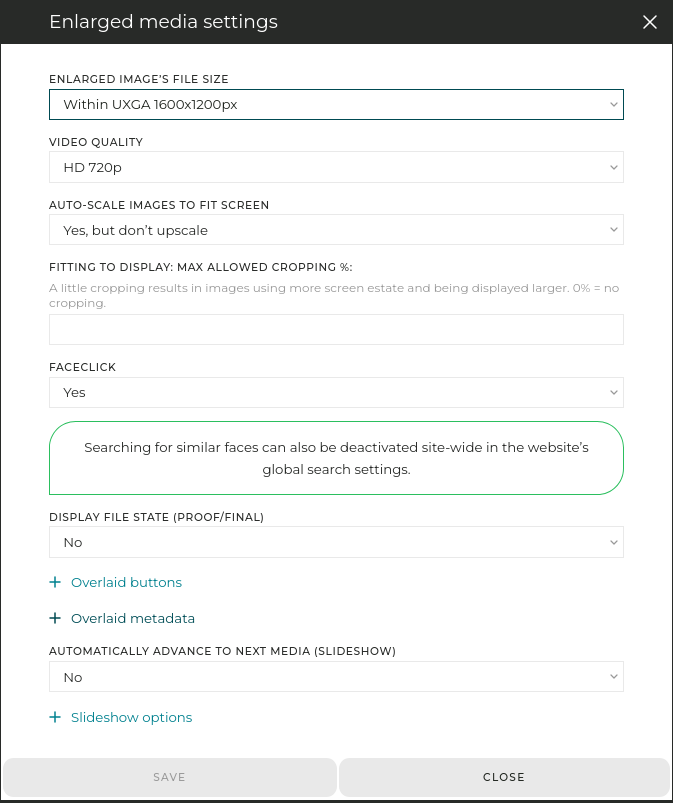Screen dimensions: 673x803
Task: Close the Enlarged media settings dialog via X icon
Action: (x=650, y=22)
